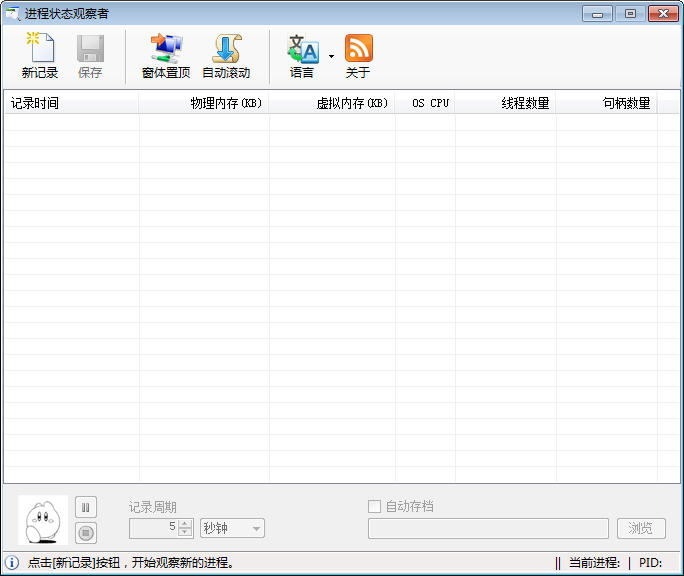Sort by 物理内存(KB) column header
The image size is (684, 576).
204,103
